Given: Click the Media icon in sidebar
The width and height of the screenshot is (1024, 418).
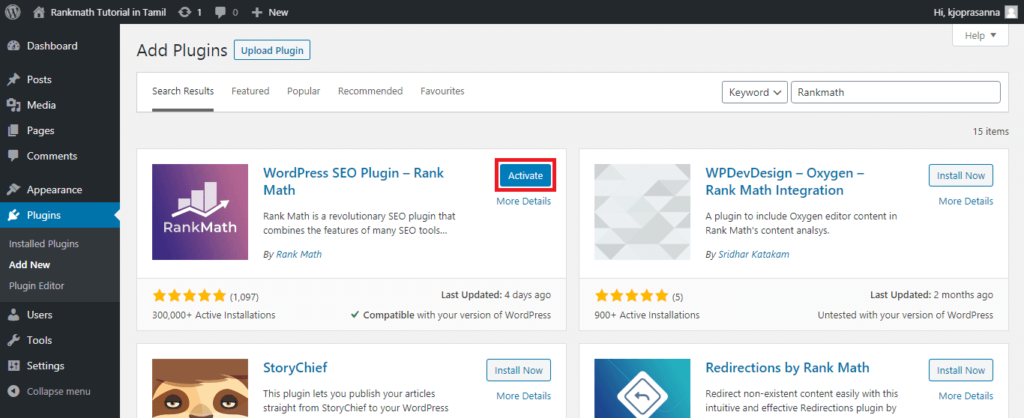Looking at the screenshot, I should click(13, 105).
